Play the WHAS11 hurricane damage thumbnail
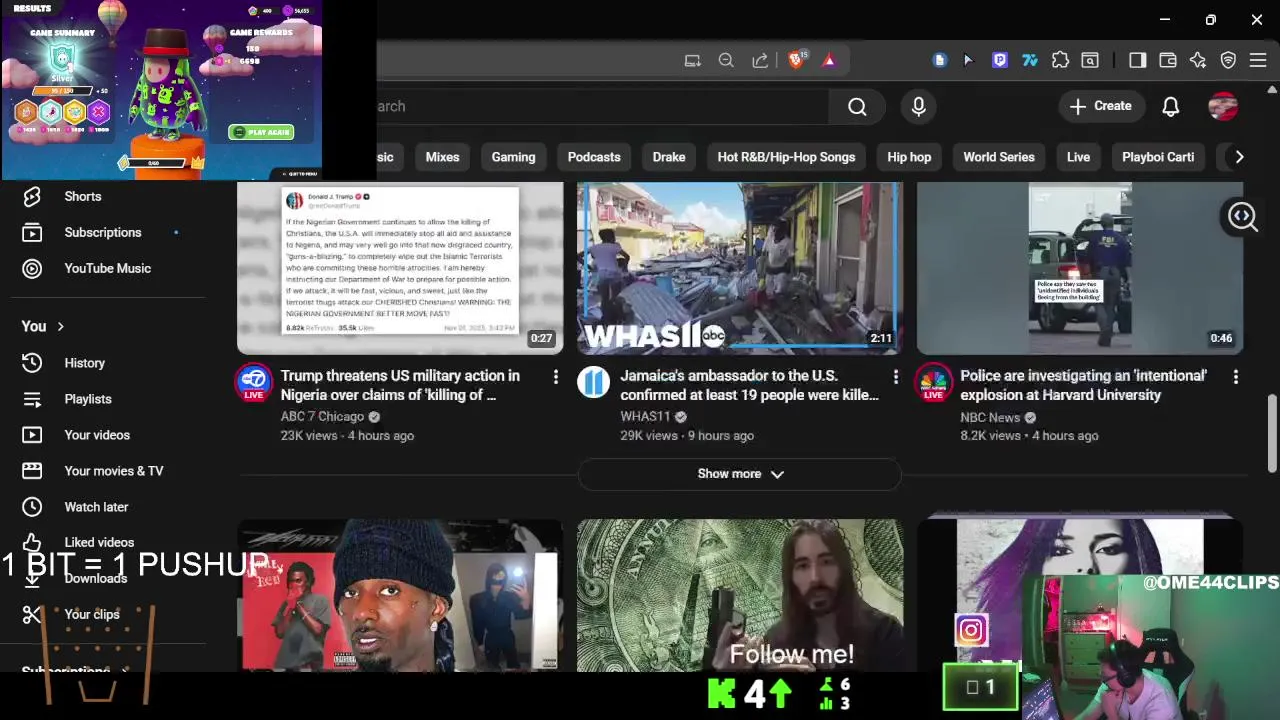The width and height of the screenshot is (1280, 720). [740, 267]
